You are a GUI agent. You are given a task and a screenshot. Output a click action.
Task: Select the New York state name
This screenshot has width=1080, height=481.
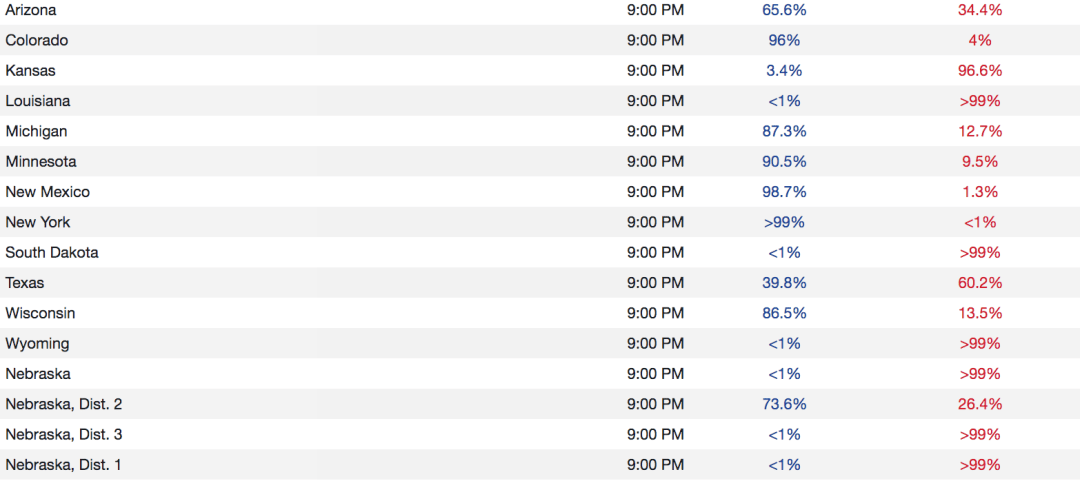point(38,222)
